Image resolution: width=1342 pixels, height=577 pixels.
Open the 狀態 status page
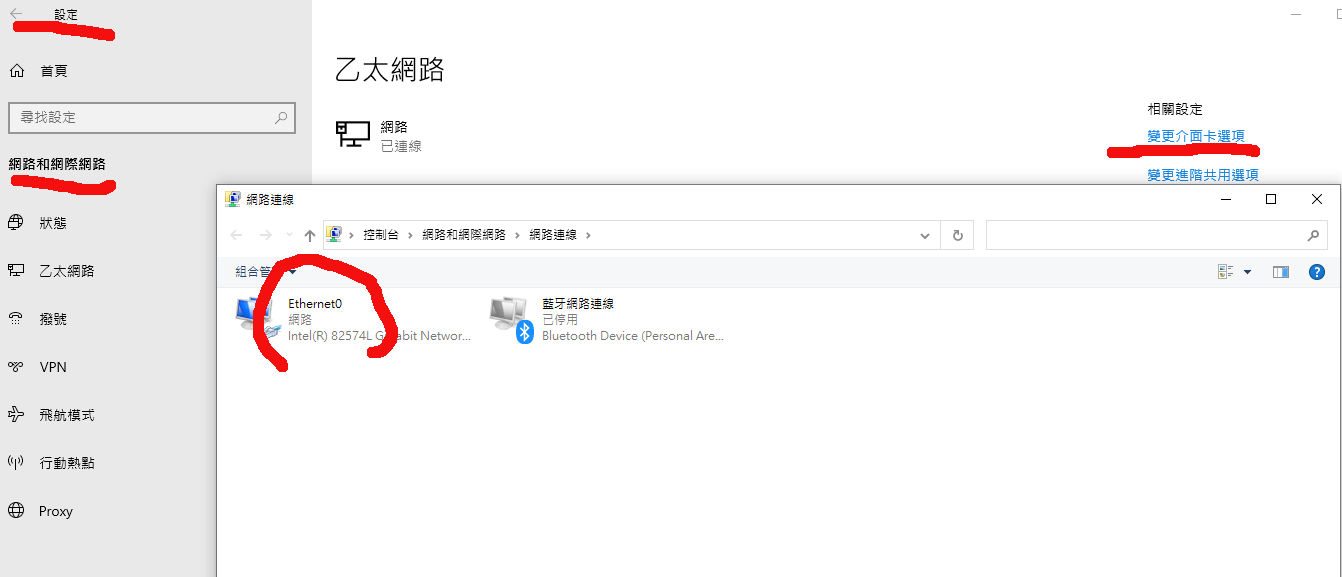pyautogui.click(x=53, y=223)
